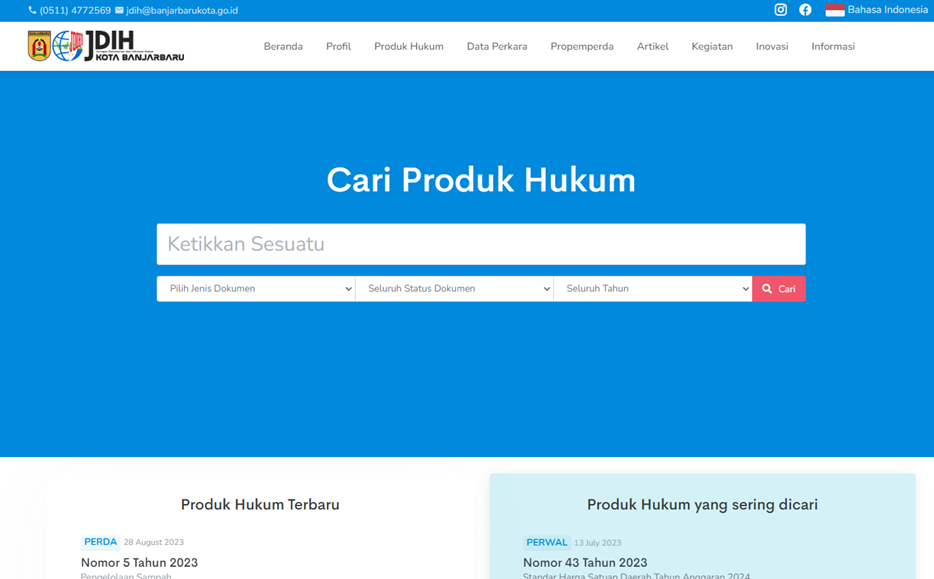The image size is (934, 579).
Task: Open the Produk Hukum menu
Action: pyautogui.click(x=408, y=47)
